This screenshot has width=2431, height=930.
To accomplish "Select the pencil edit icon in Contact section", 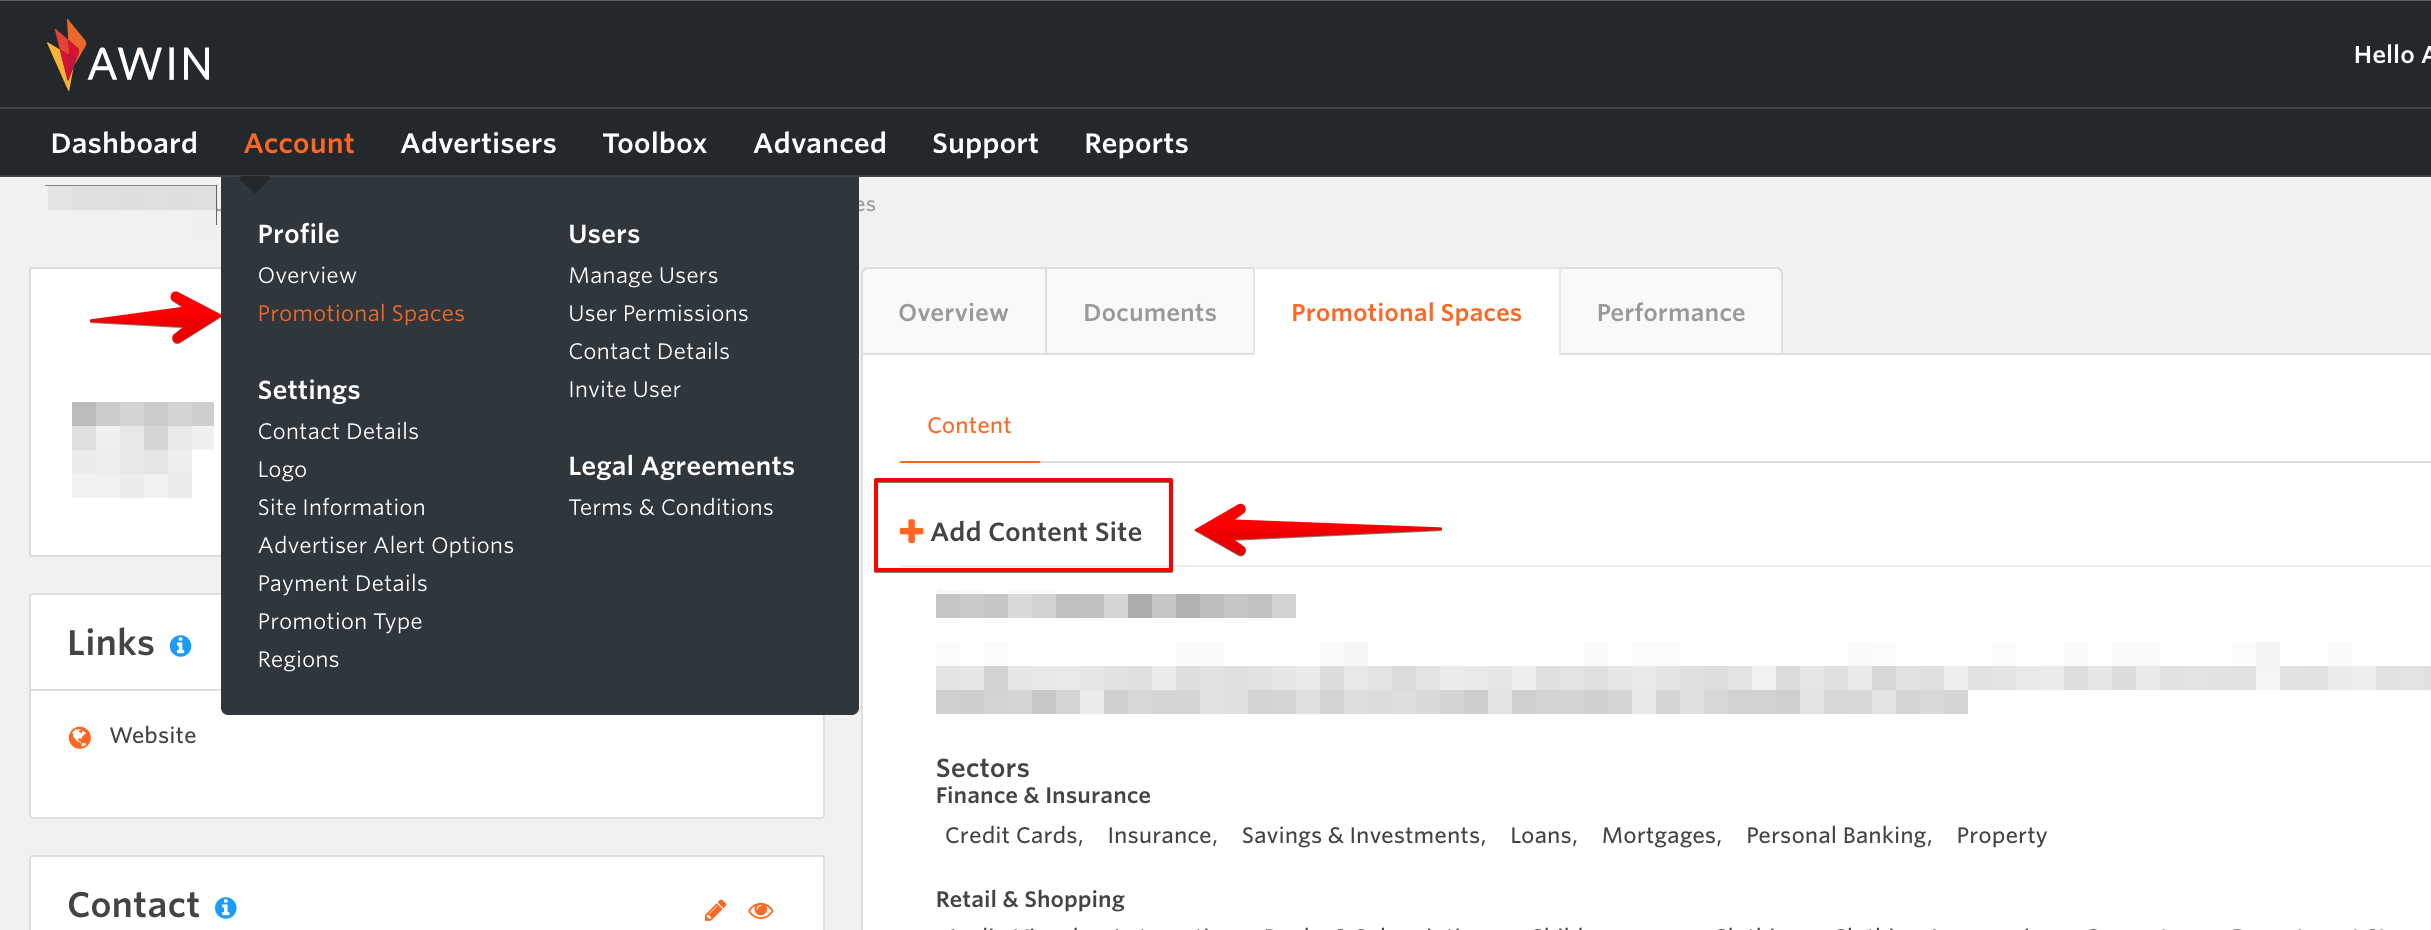I will tap(713, 910).
